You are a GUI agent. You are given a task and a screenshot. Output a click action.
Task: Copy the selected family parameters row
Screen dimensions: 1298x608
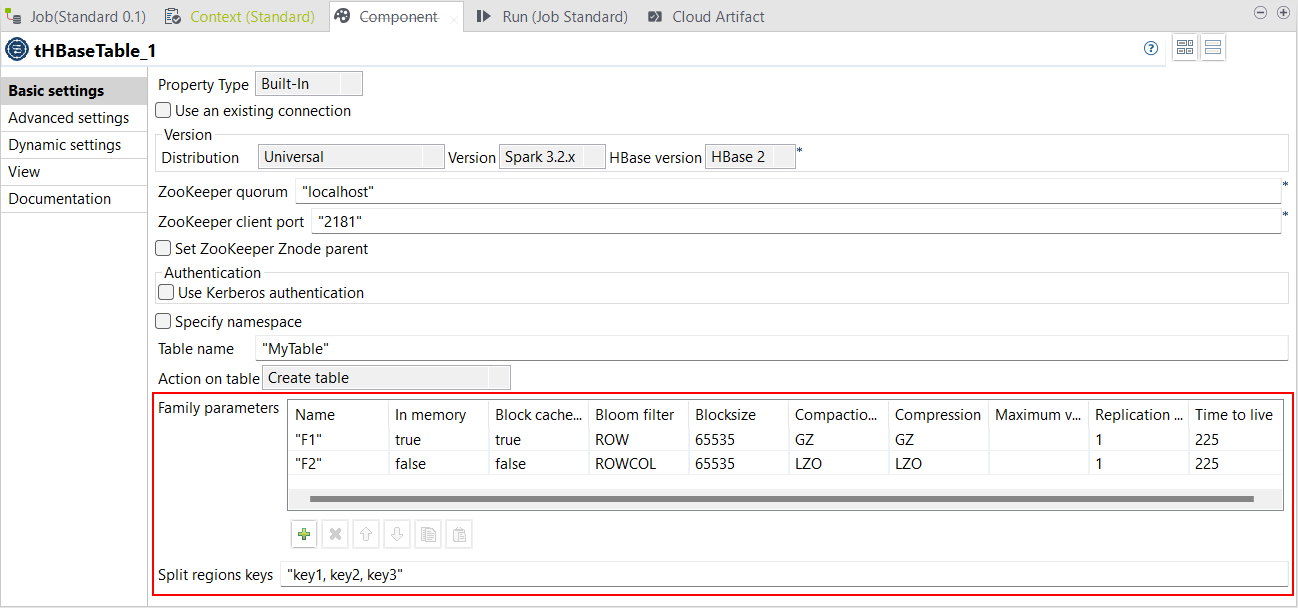point(428,534)
